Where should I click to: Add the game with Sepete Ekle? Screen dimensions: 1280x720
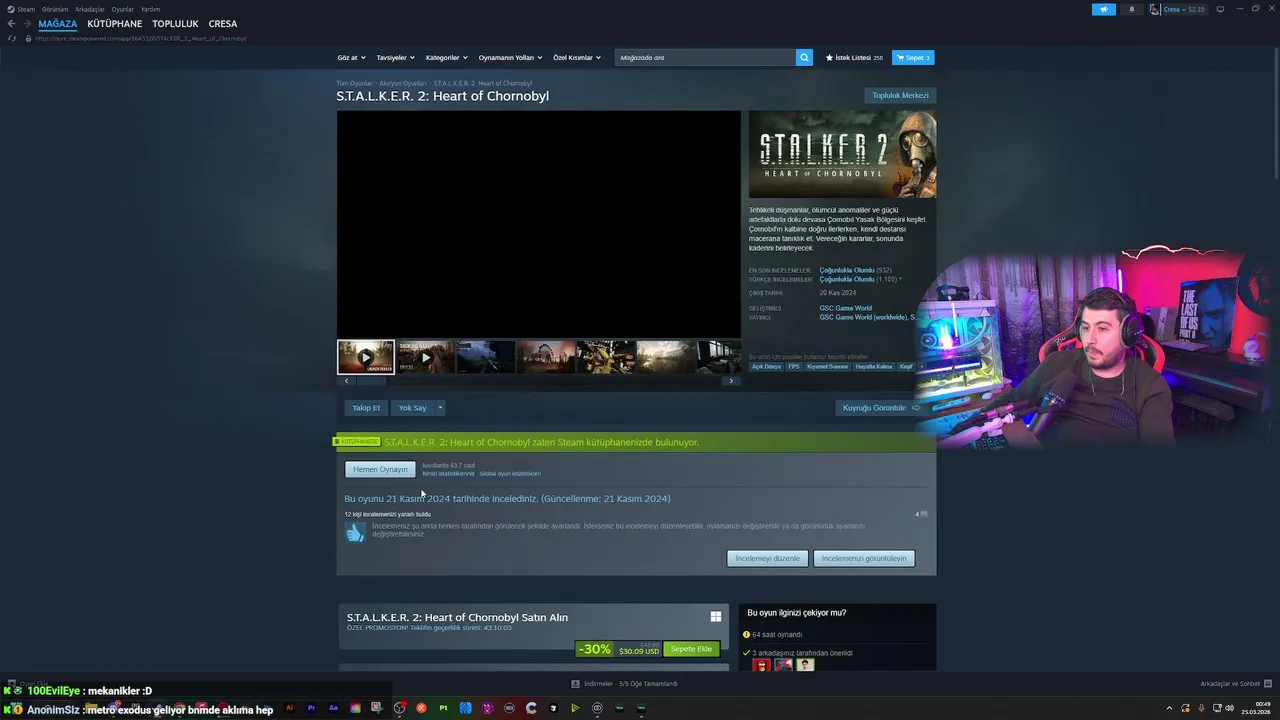[x=691, y=649]
